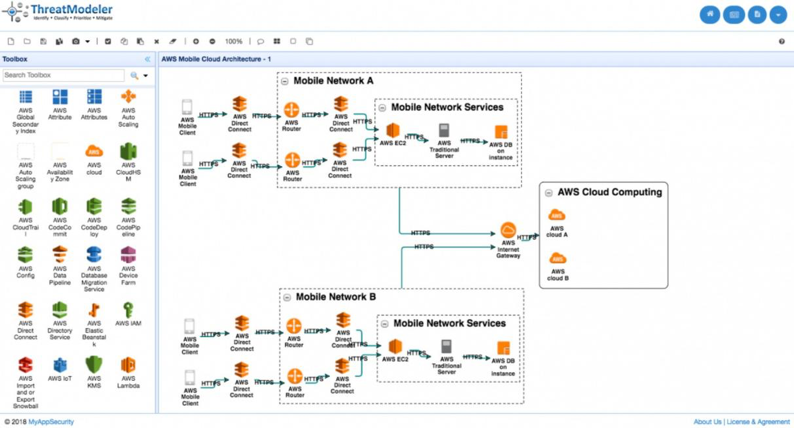
Task: Select AWS KMS toolbox item
Action: point(94,372)
